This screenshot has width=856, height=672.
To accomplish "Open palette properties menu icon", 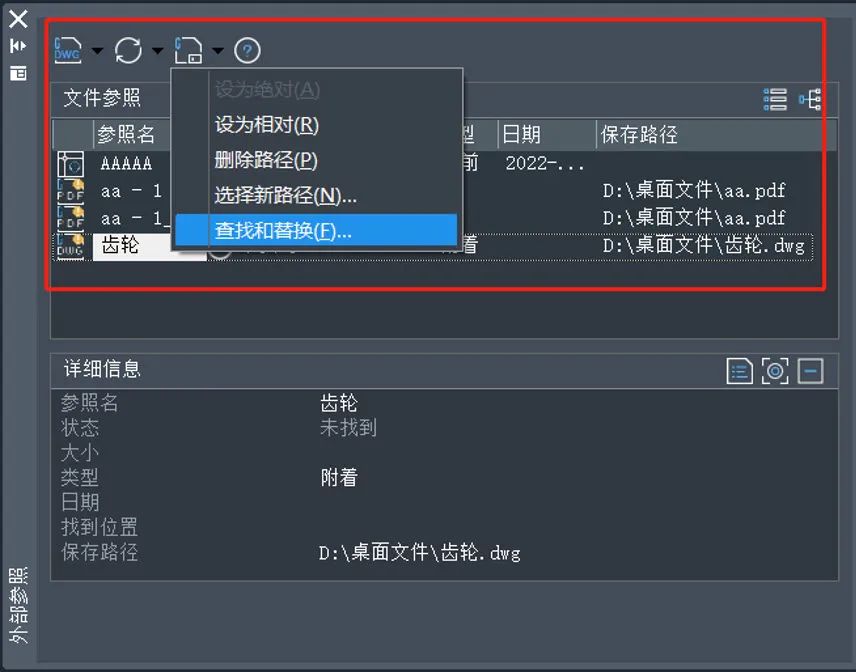I will click(x=18, y=73).
